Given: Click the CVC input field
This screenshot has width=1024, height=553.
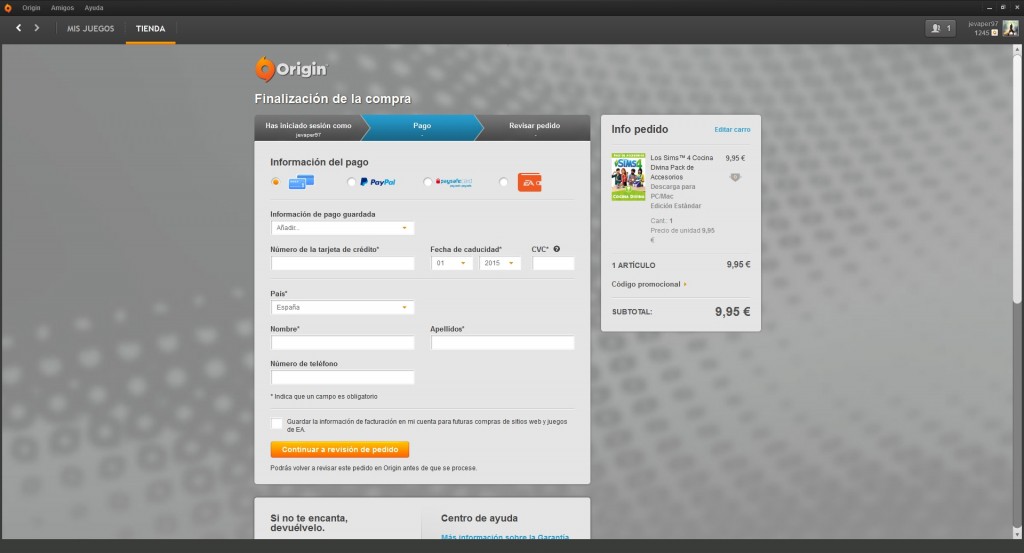Looking at the screenshot, I should tap(553, 263).
